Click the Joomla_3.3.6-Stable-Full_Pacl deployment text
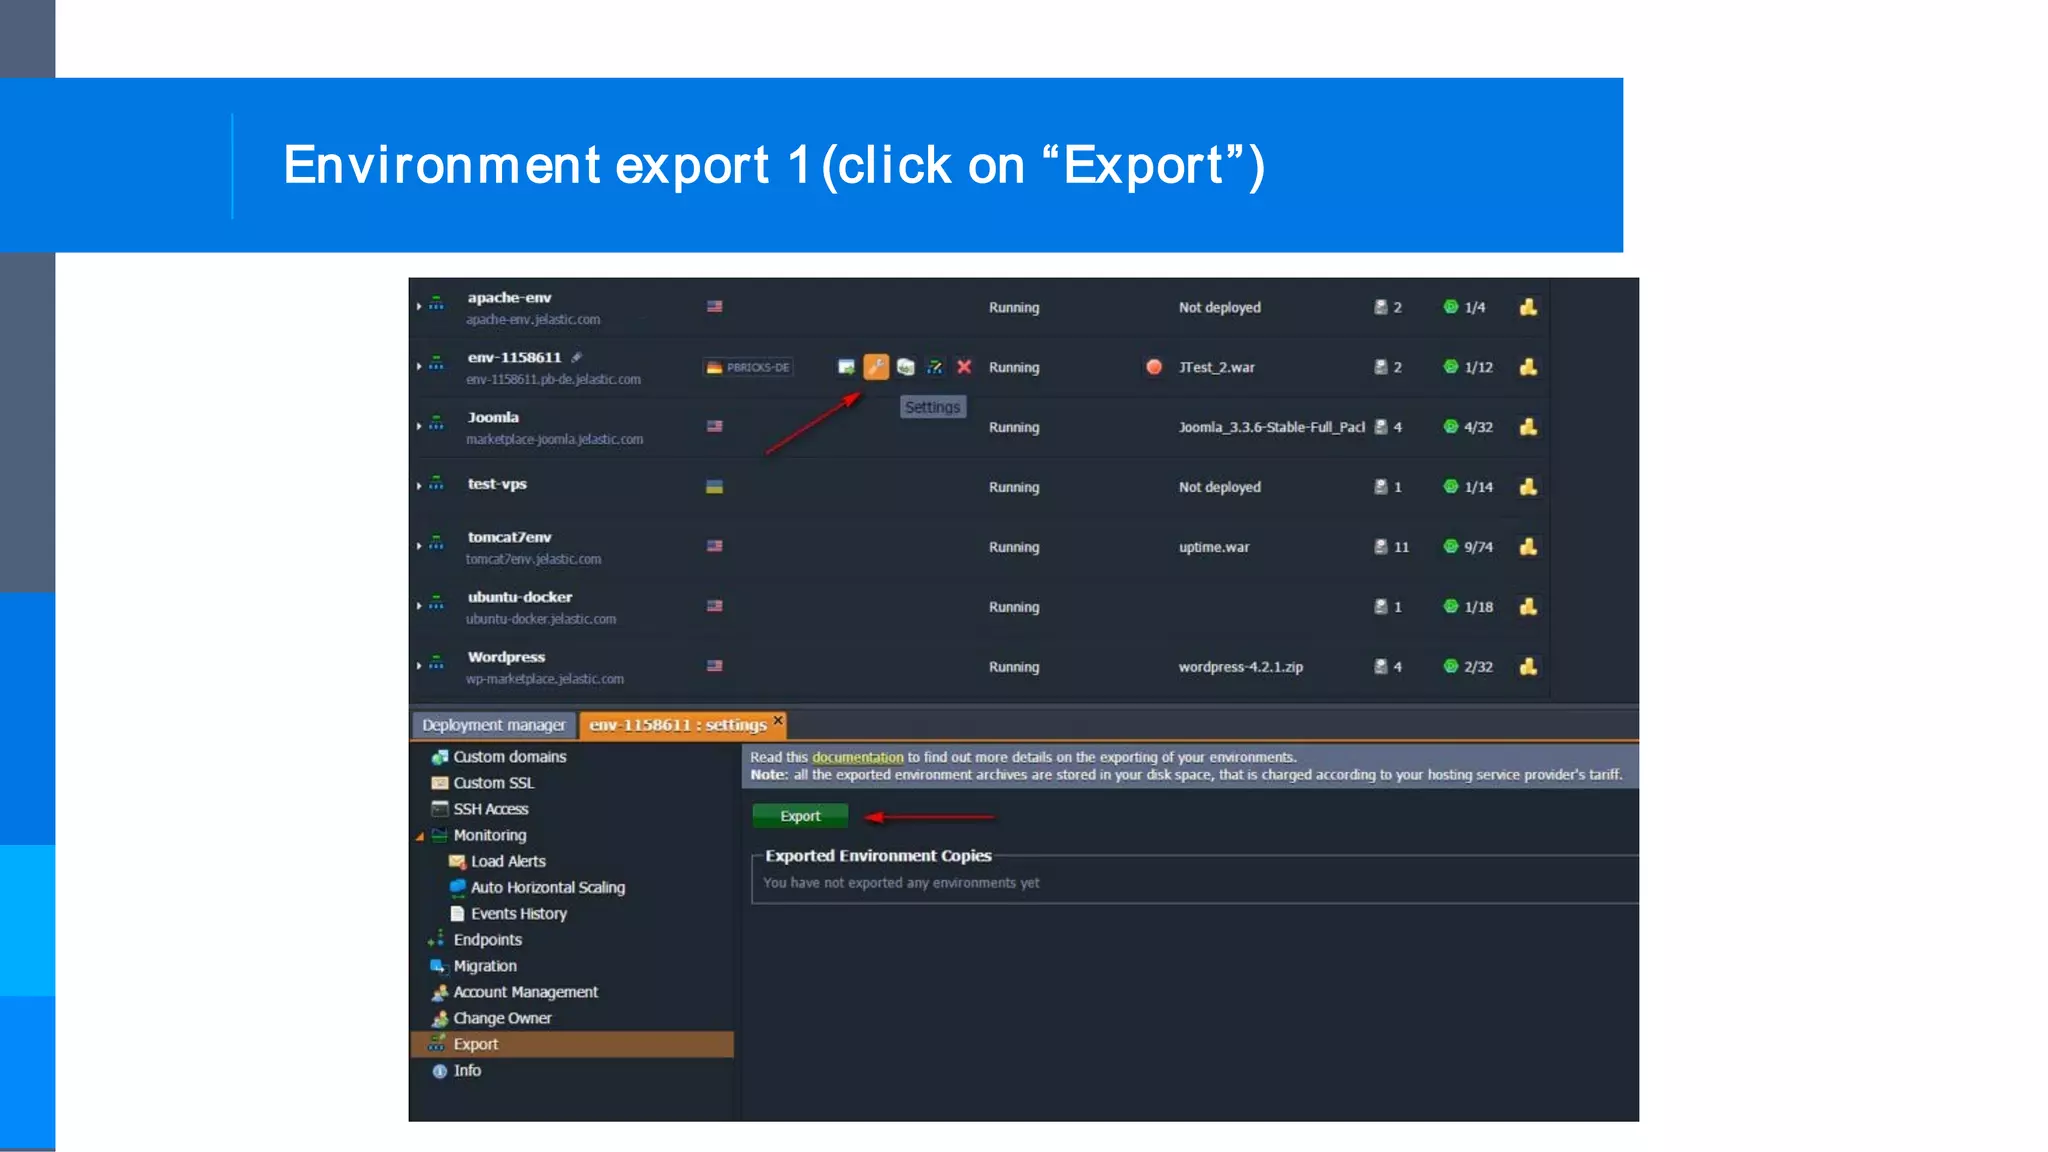Image resolution: width=2048 pixels, height=1152 pixels. [1271, 427]
